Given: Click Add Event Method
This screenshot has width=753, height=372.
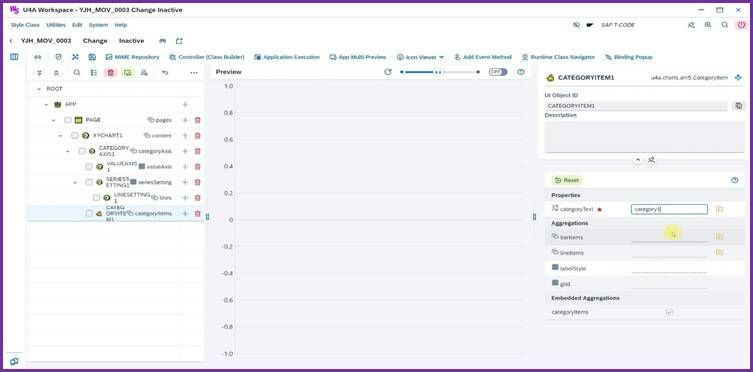Looking at the screenshot, I should click(x=483, y=57).
